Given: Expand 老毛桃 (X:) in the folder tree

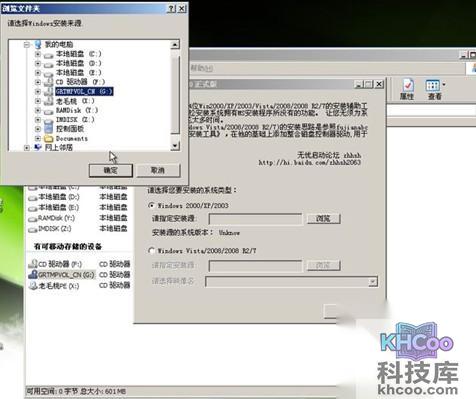Looking at the screenshot, I should (x=38, y=101).
